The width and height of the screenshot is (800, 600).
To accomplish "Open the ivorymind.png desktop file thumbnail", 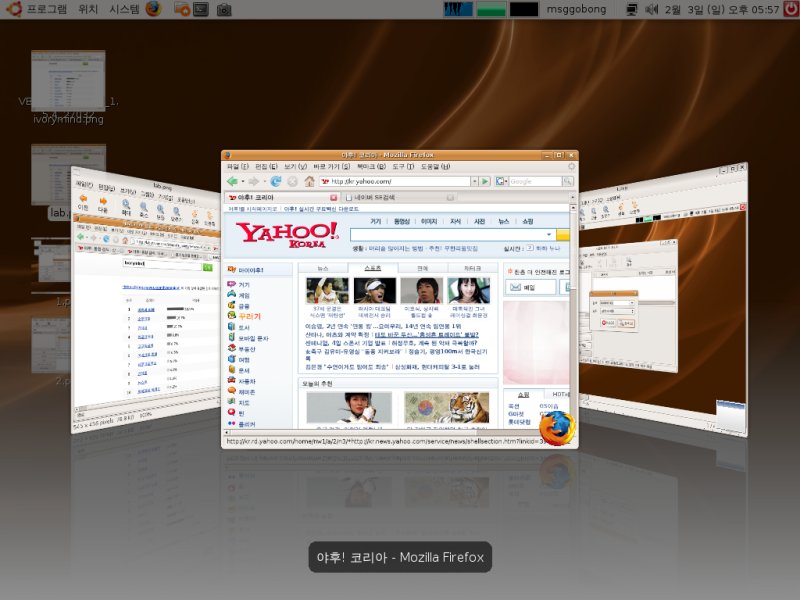I will coord(68,81).
